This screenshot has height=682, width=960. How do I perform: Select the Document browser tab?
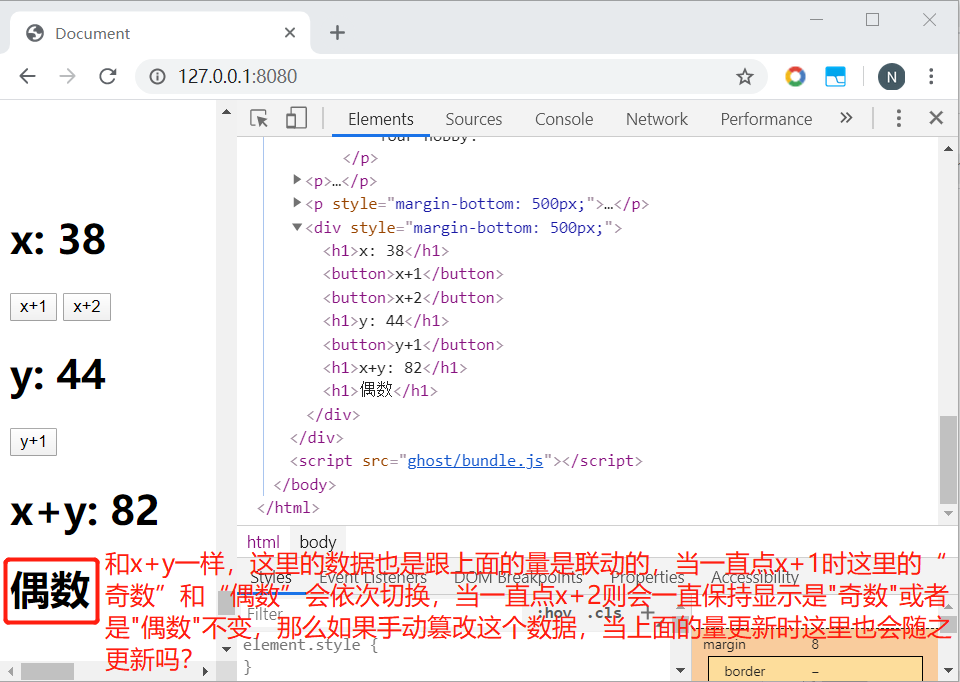[160, 33]
